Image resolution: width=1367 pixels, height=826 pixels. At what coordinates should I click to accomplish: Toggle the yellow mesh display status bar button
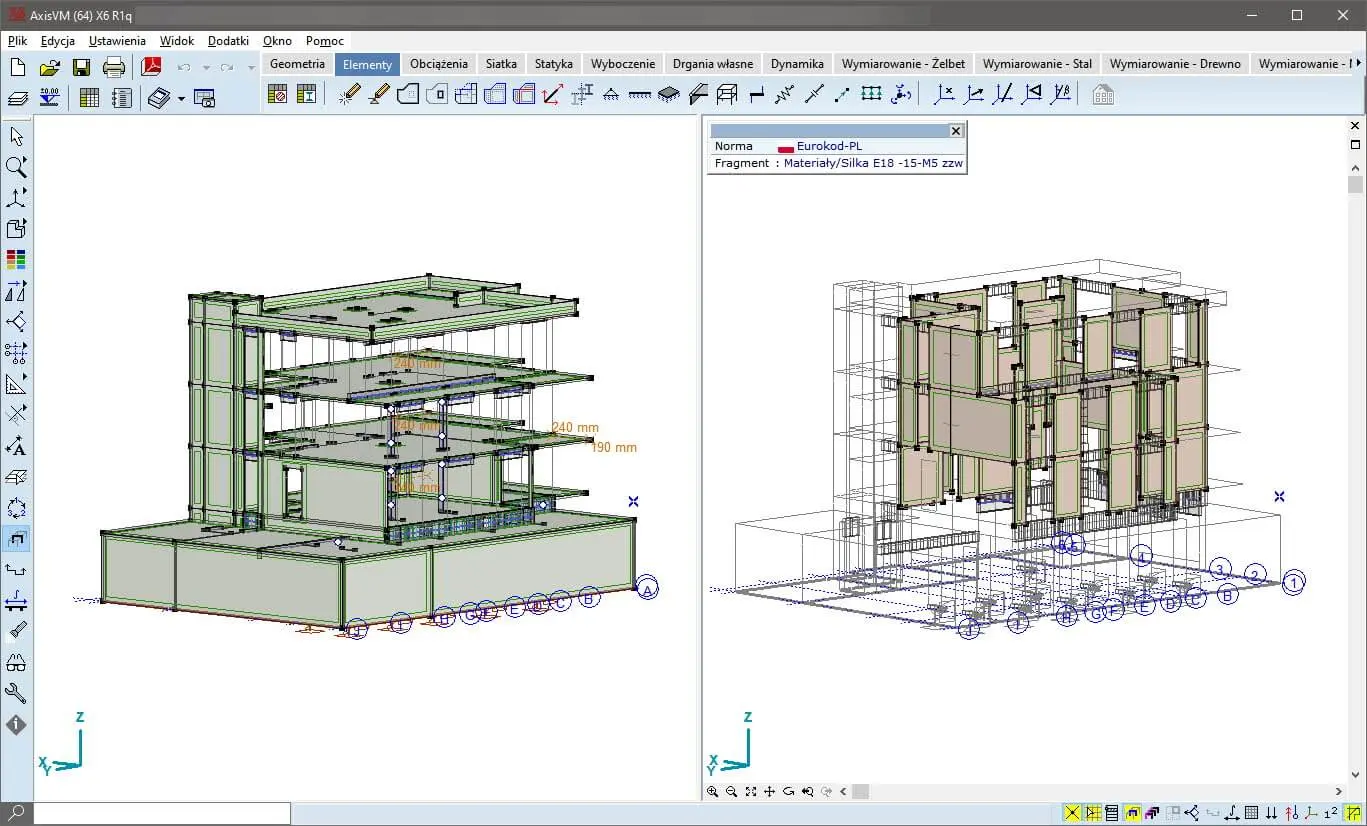1093,813
